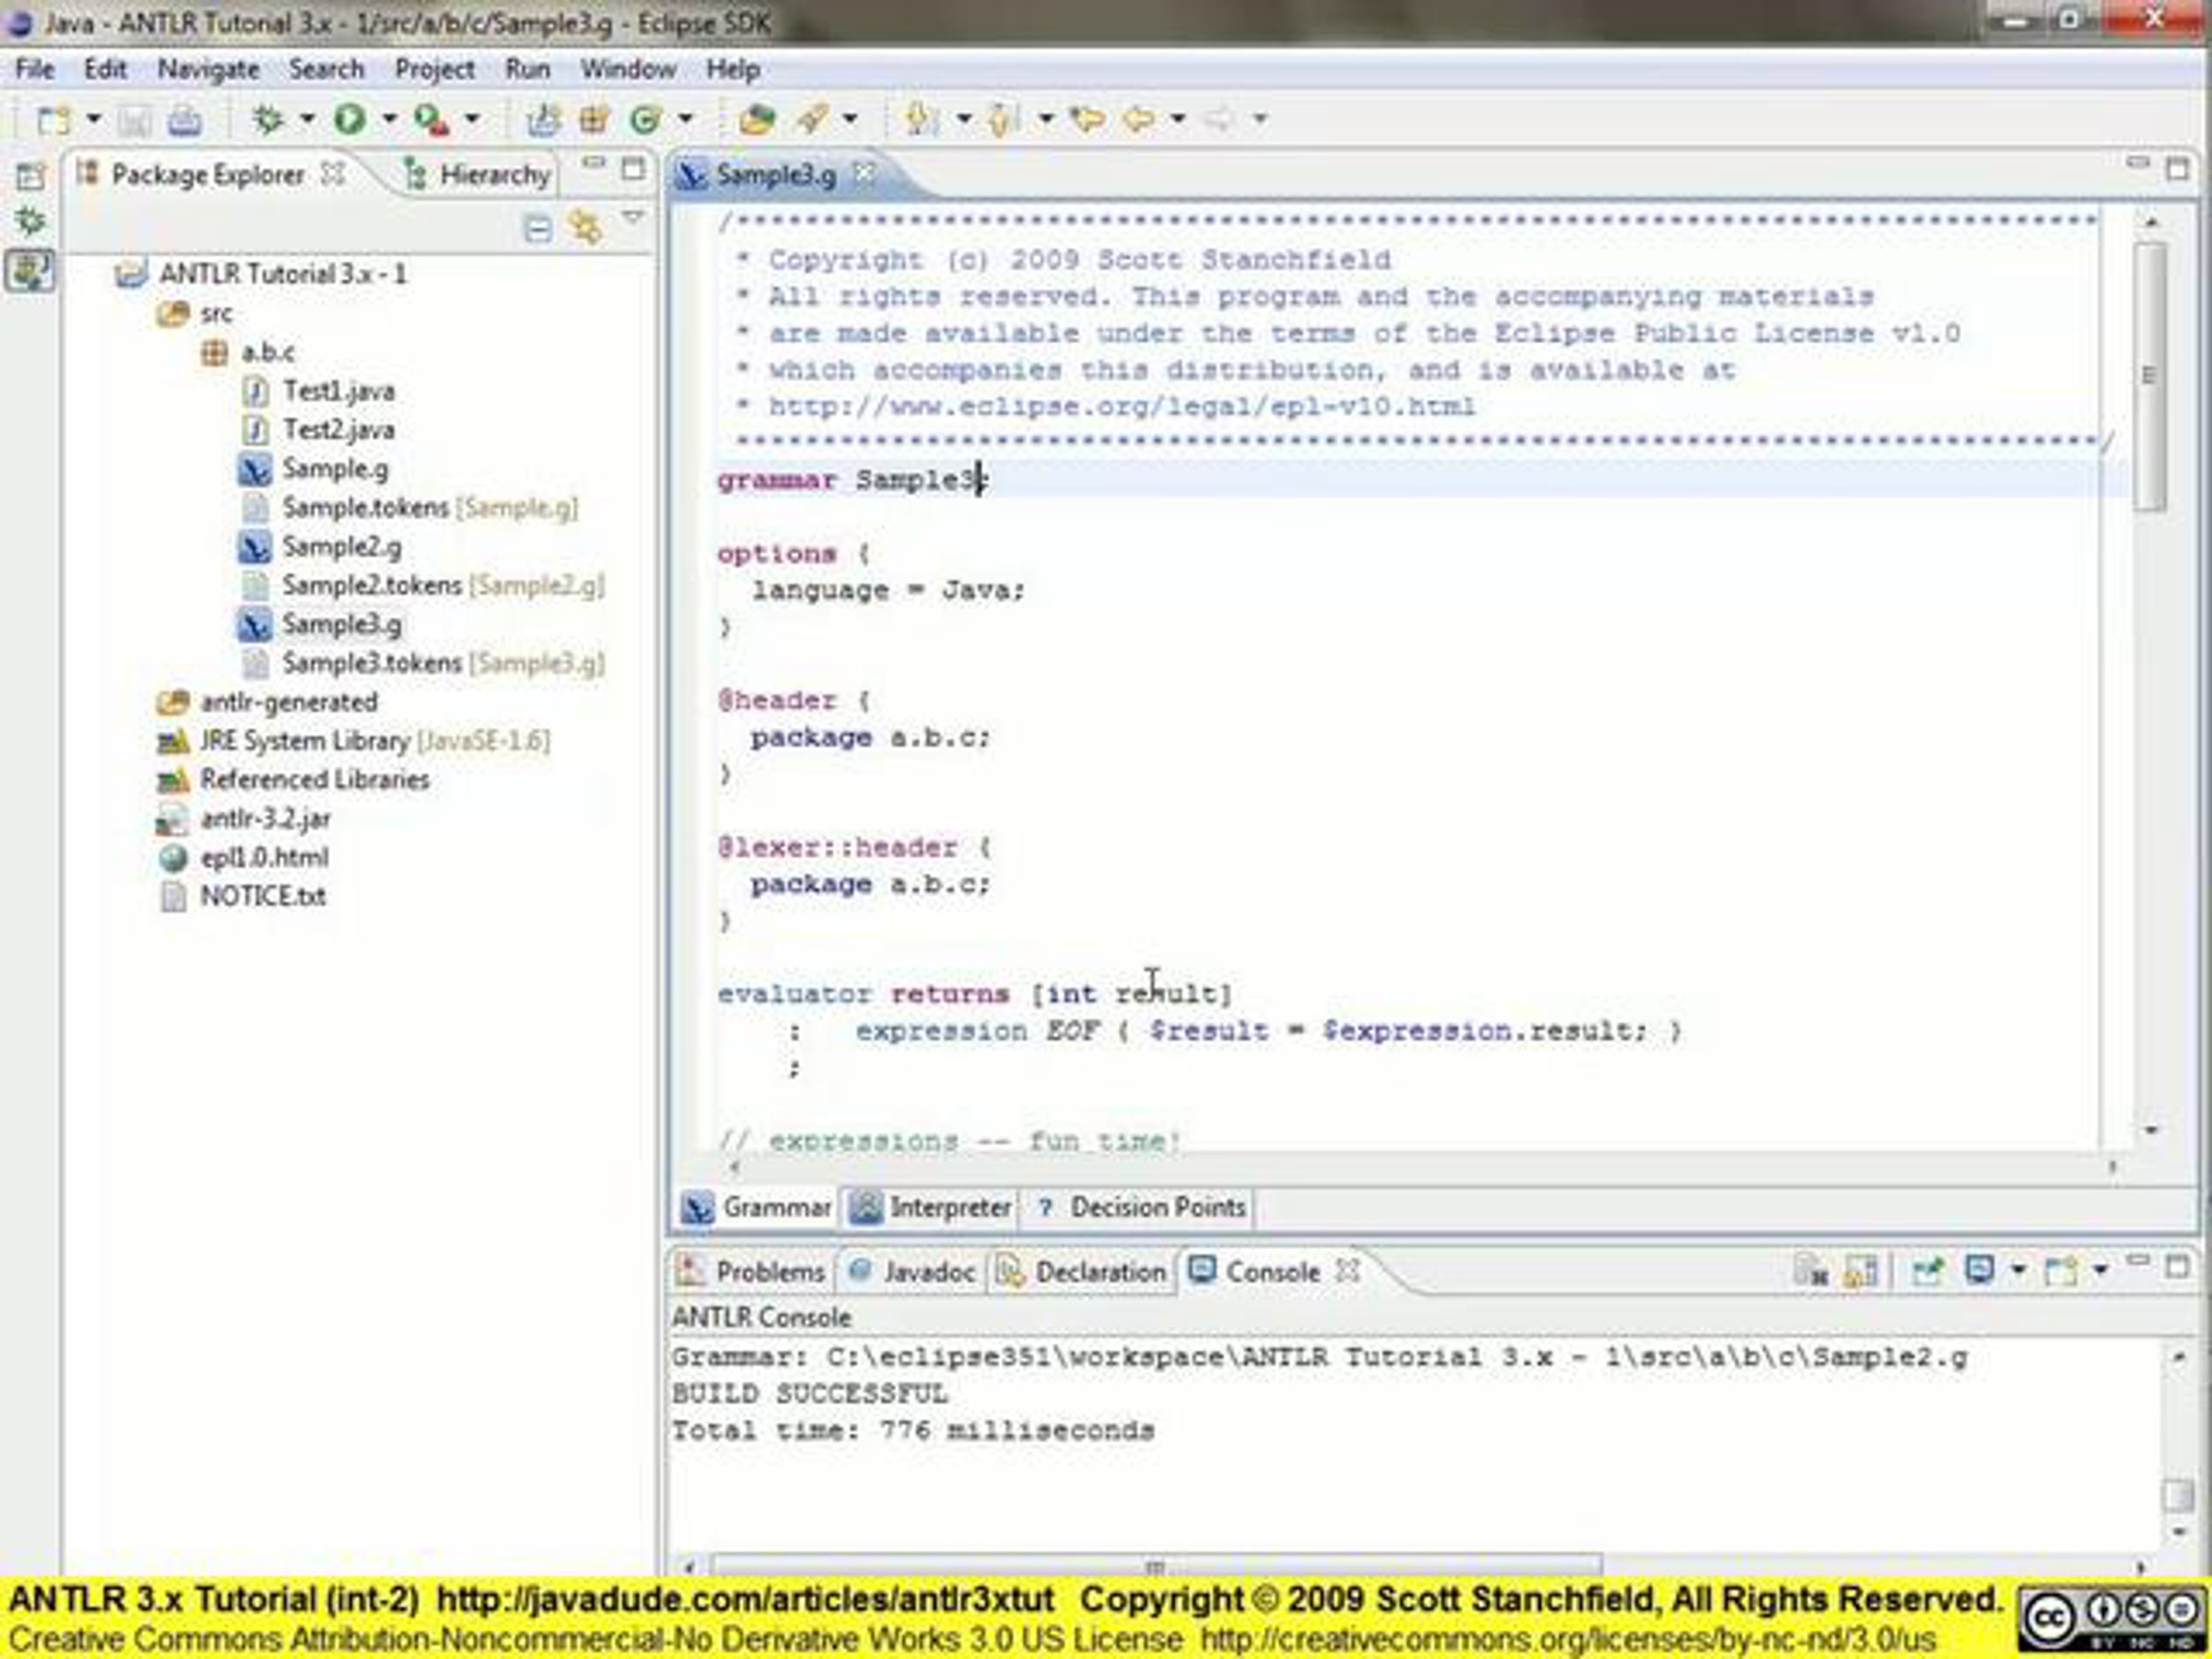This screenshot has width=2212, height=1659.
Task: Click the 'language = Java;' line in editor
Action: point(888,590)
